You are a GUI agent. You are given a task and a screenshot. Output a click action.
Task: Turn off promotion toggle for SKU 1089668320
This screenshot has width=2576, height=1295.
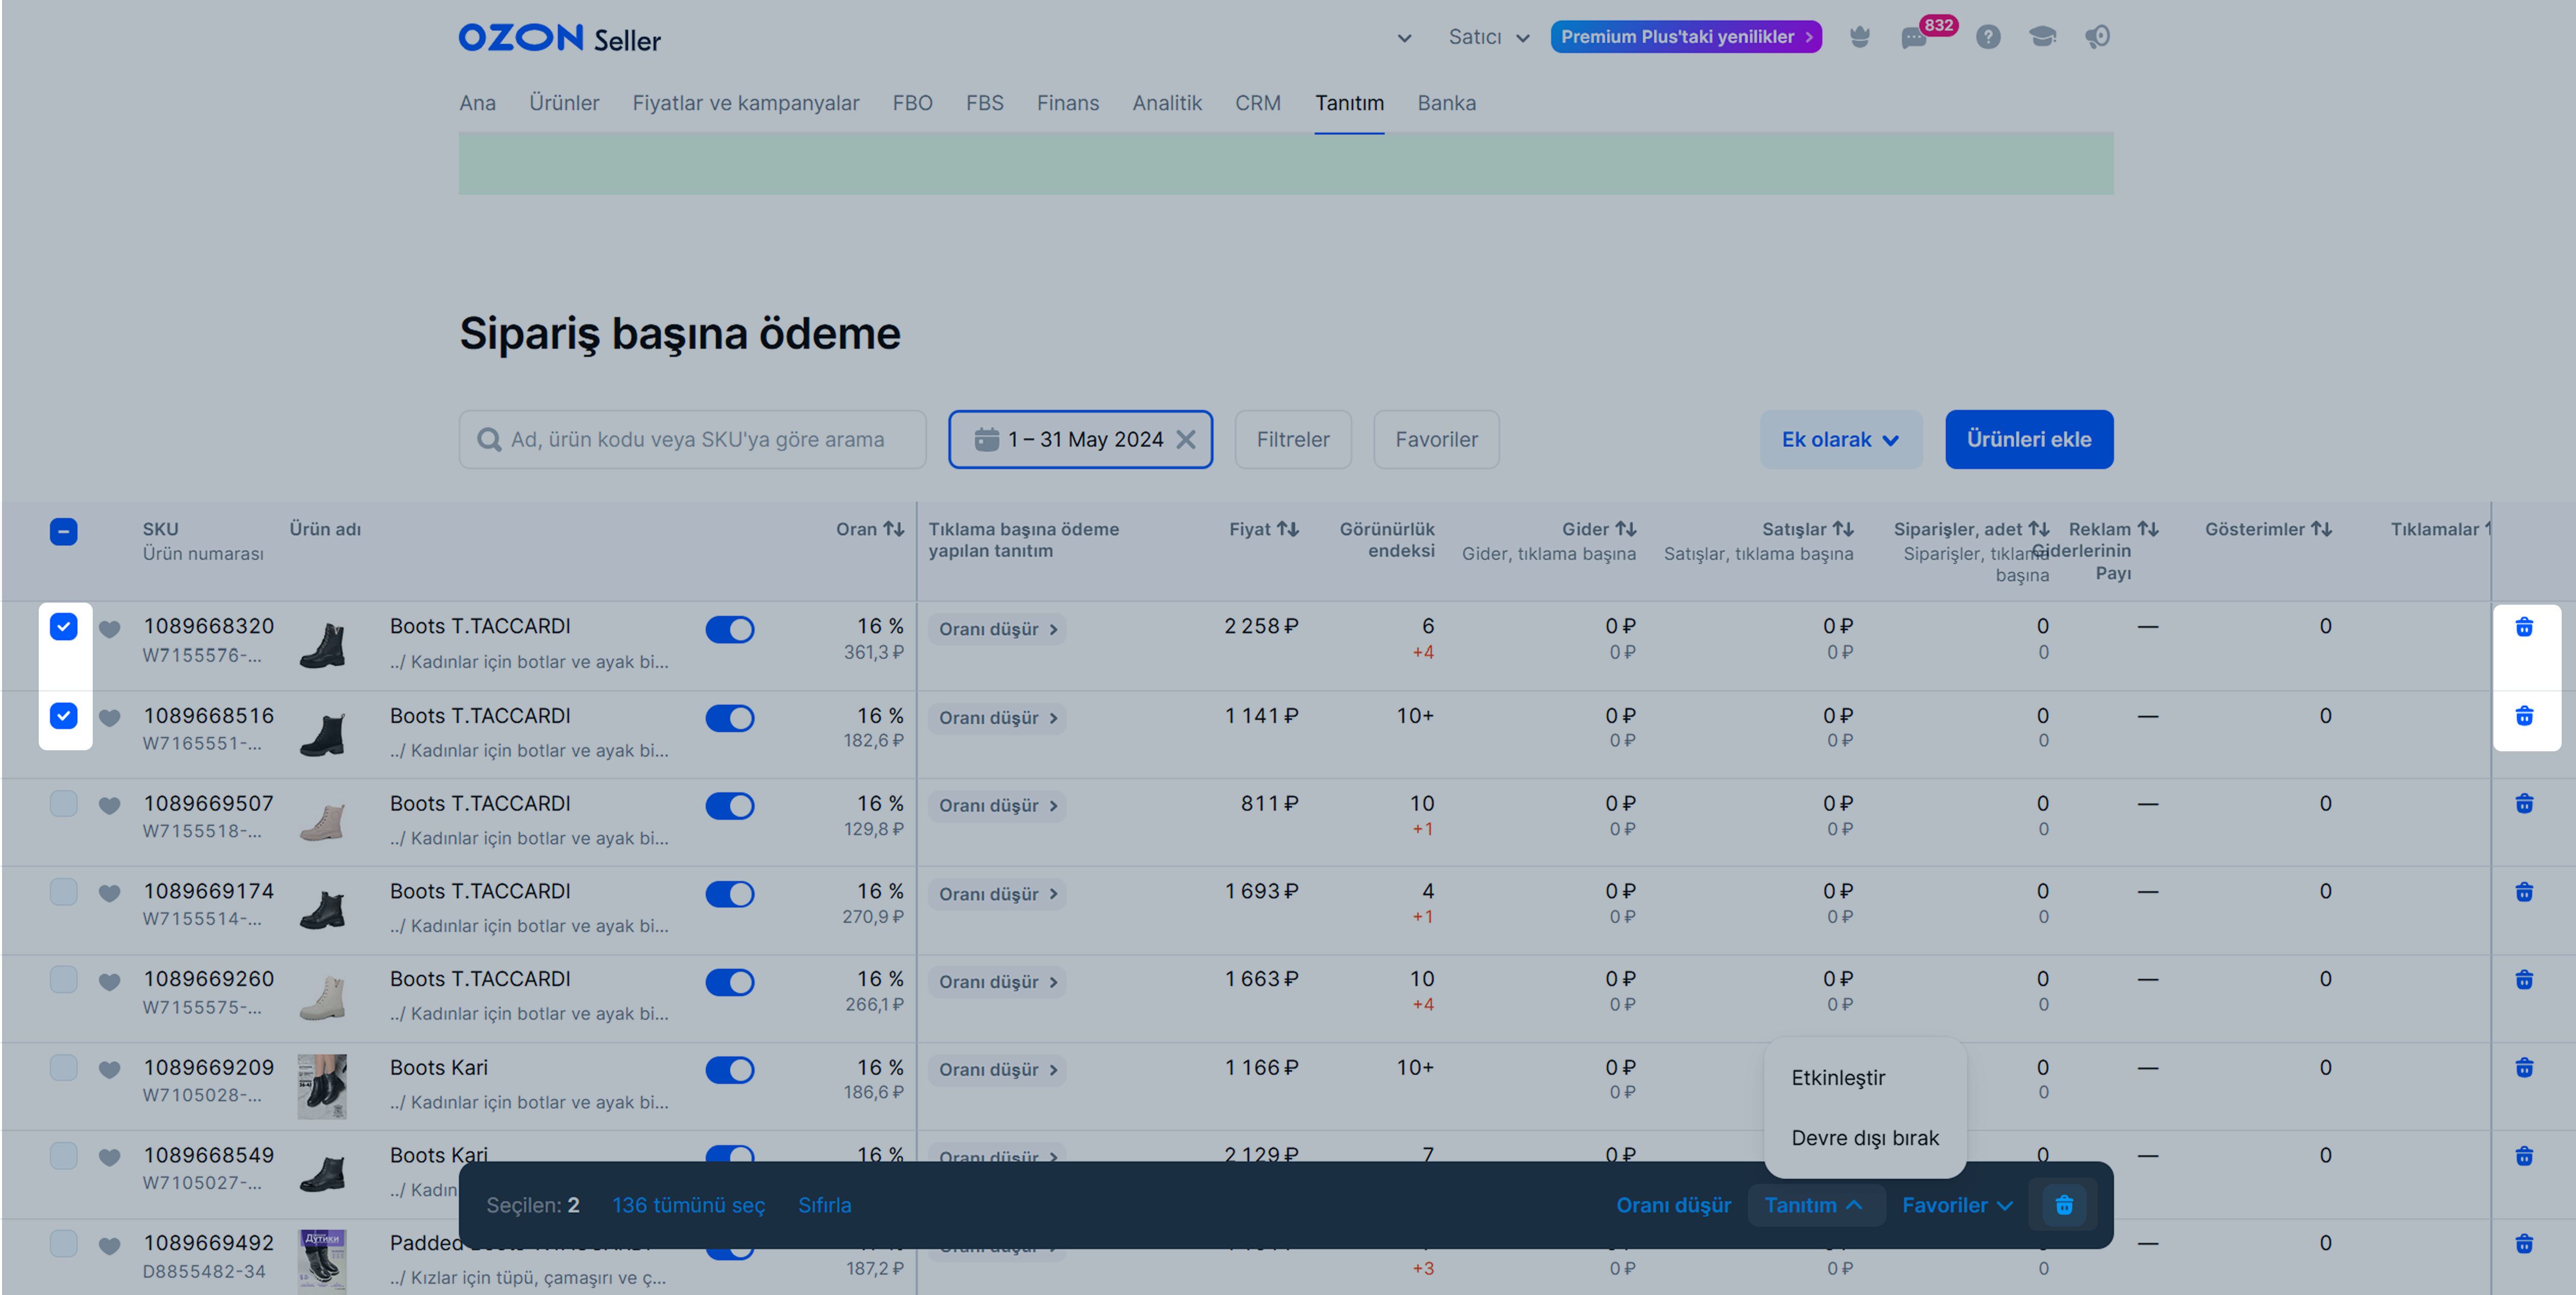click(730, 629)
